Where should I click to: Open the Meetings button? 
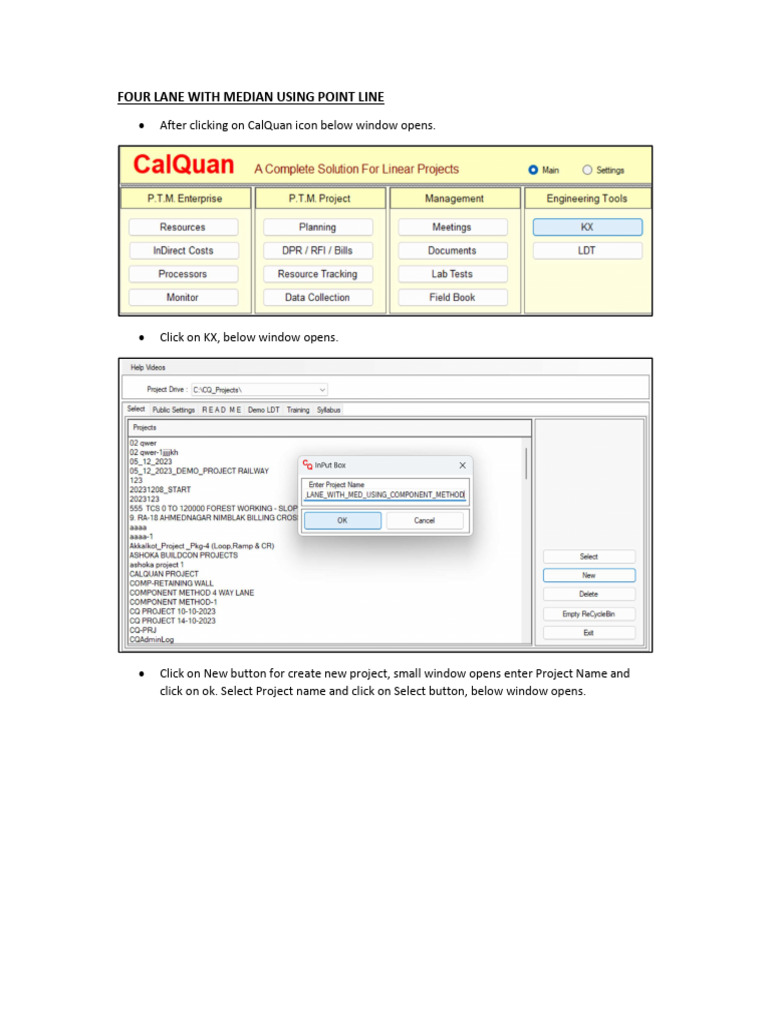click(x=452, y=227)
